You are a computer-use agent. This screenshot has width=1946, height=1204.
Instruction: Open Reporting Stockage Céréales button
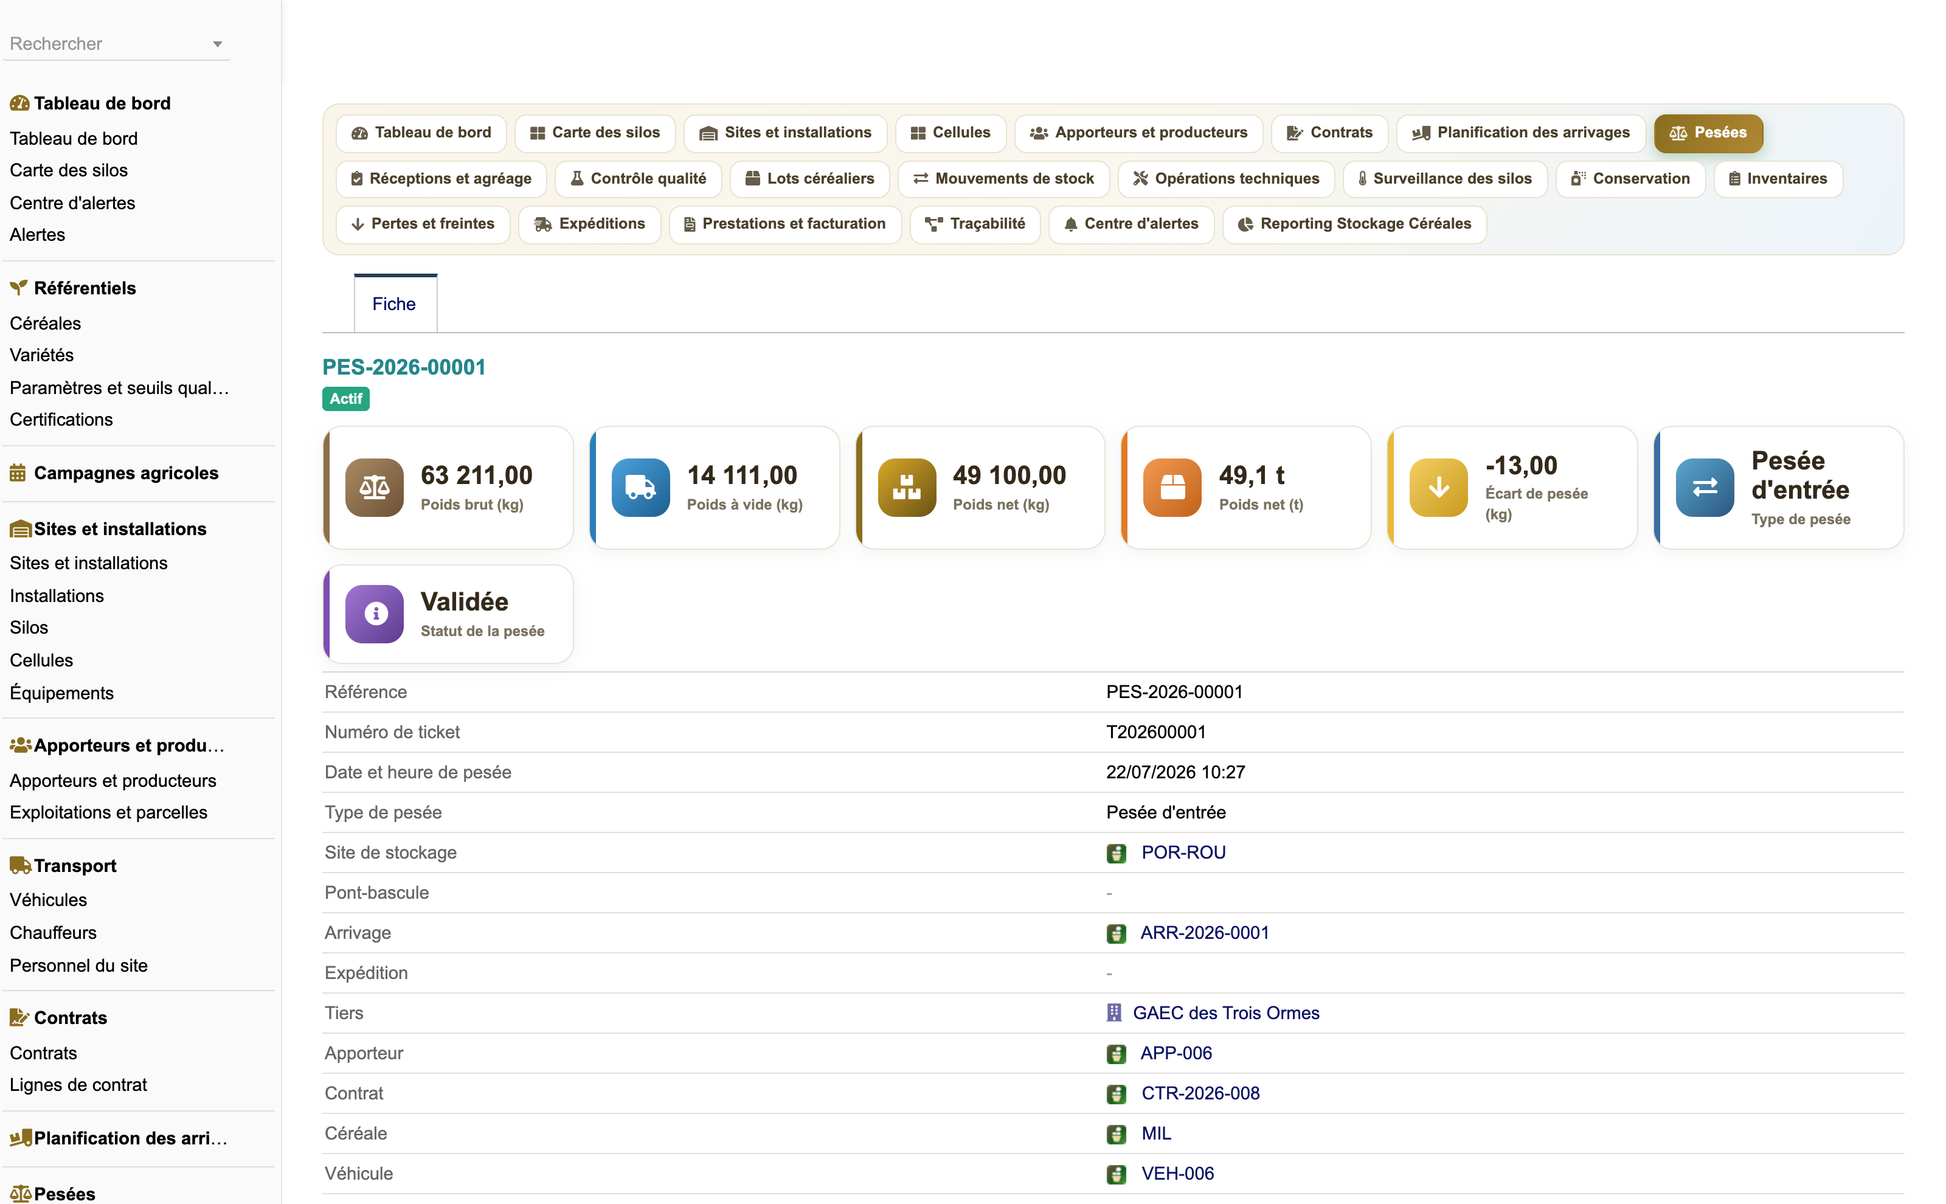coord(1354,224)
